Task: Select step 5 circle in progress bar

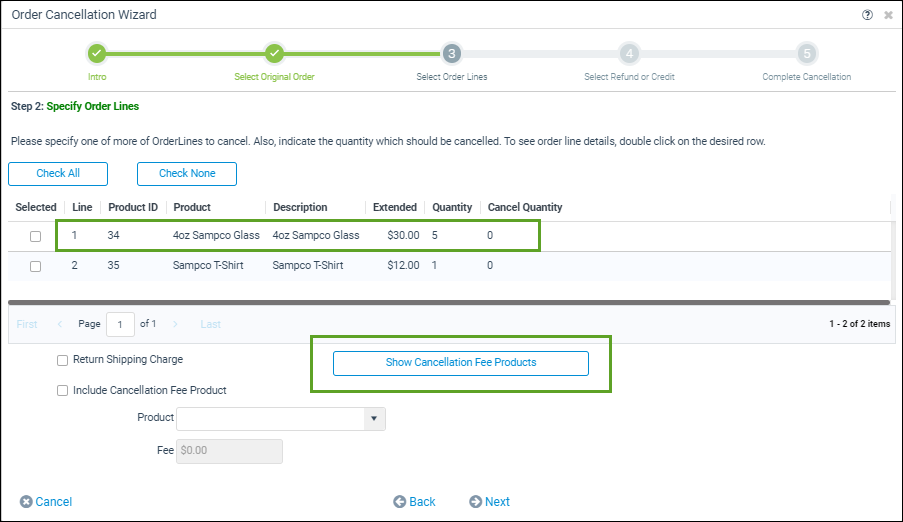Action: (807, 54)
